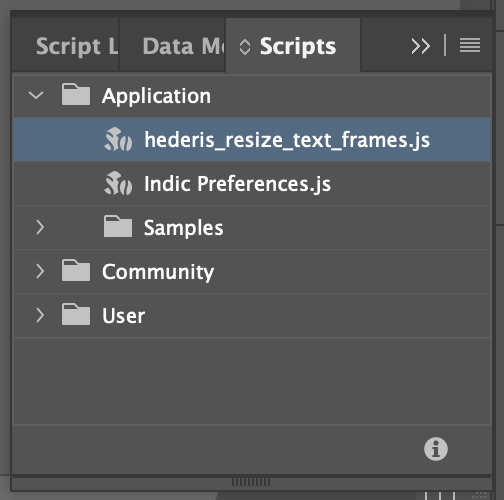The image size is (504, 500).
Task: Click the Application folder icon
Action: click(76, 95)
